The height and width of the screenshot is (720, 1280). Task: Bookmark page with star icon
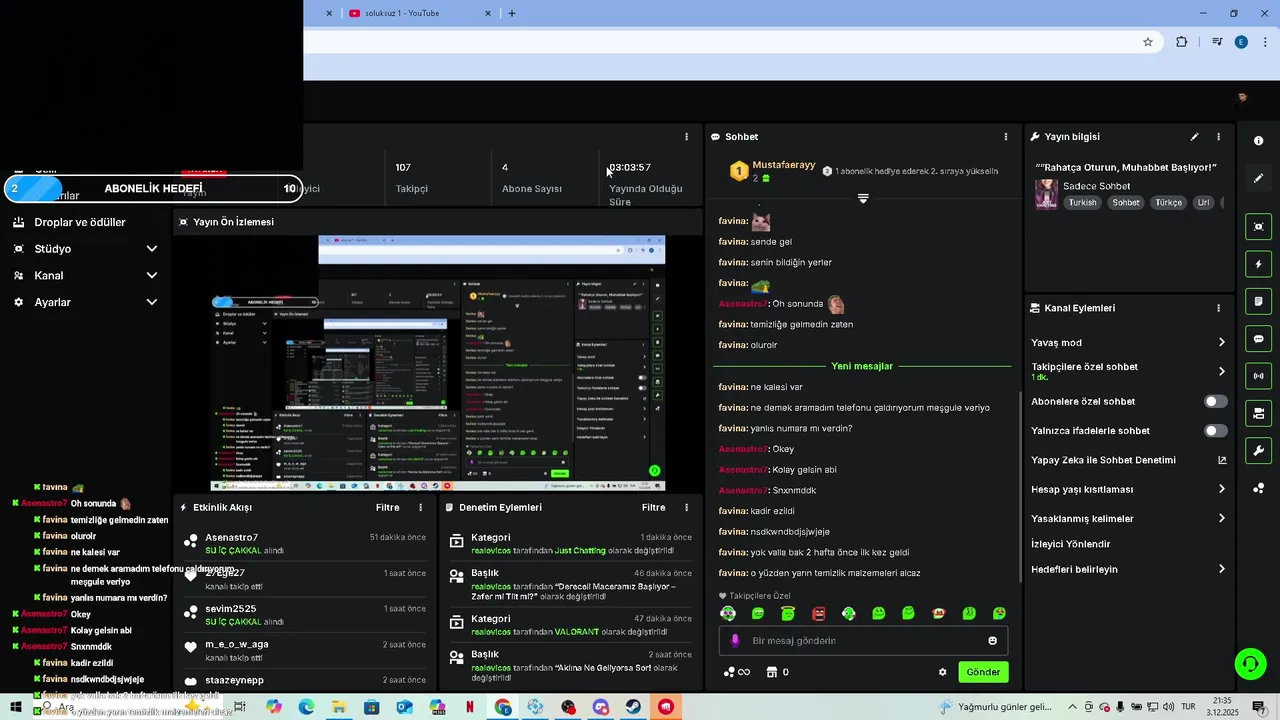1148,42
